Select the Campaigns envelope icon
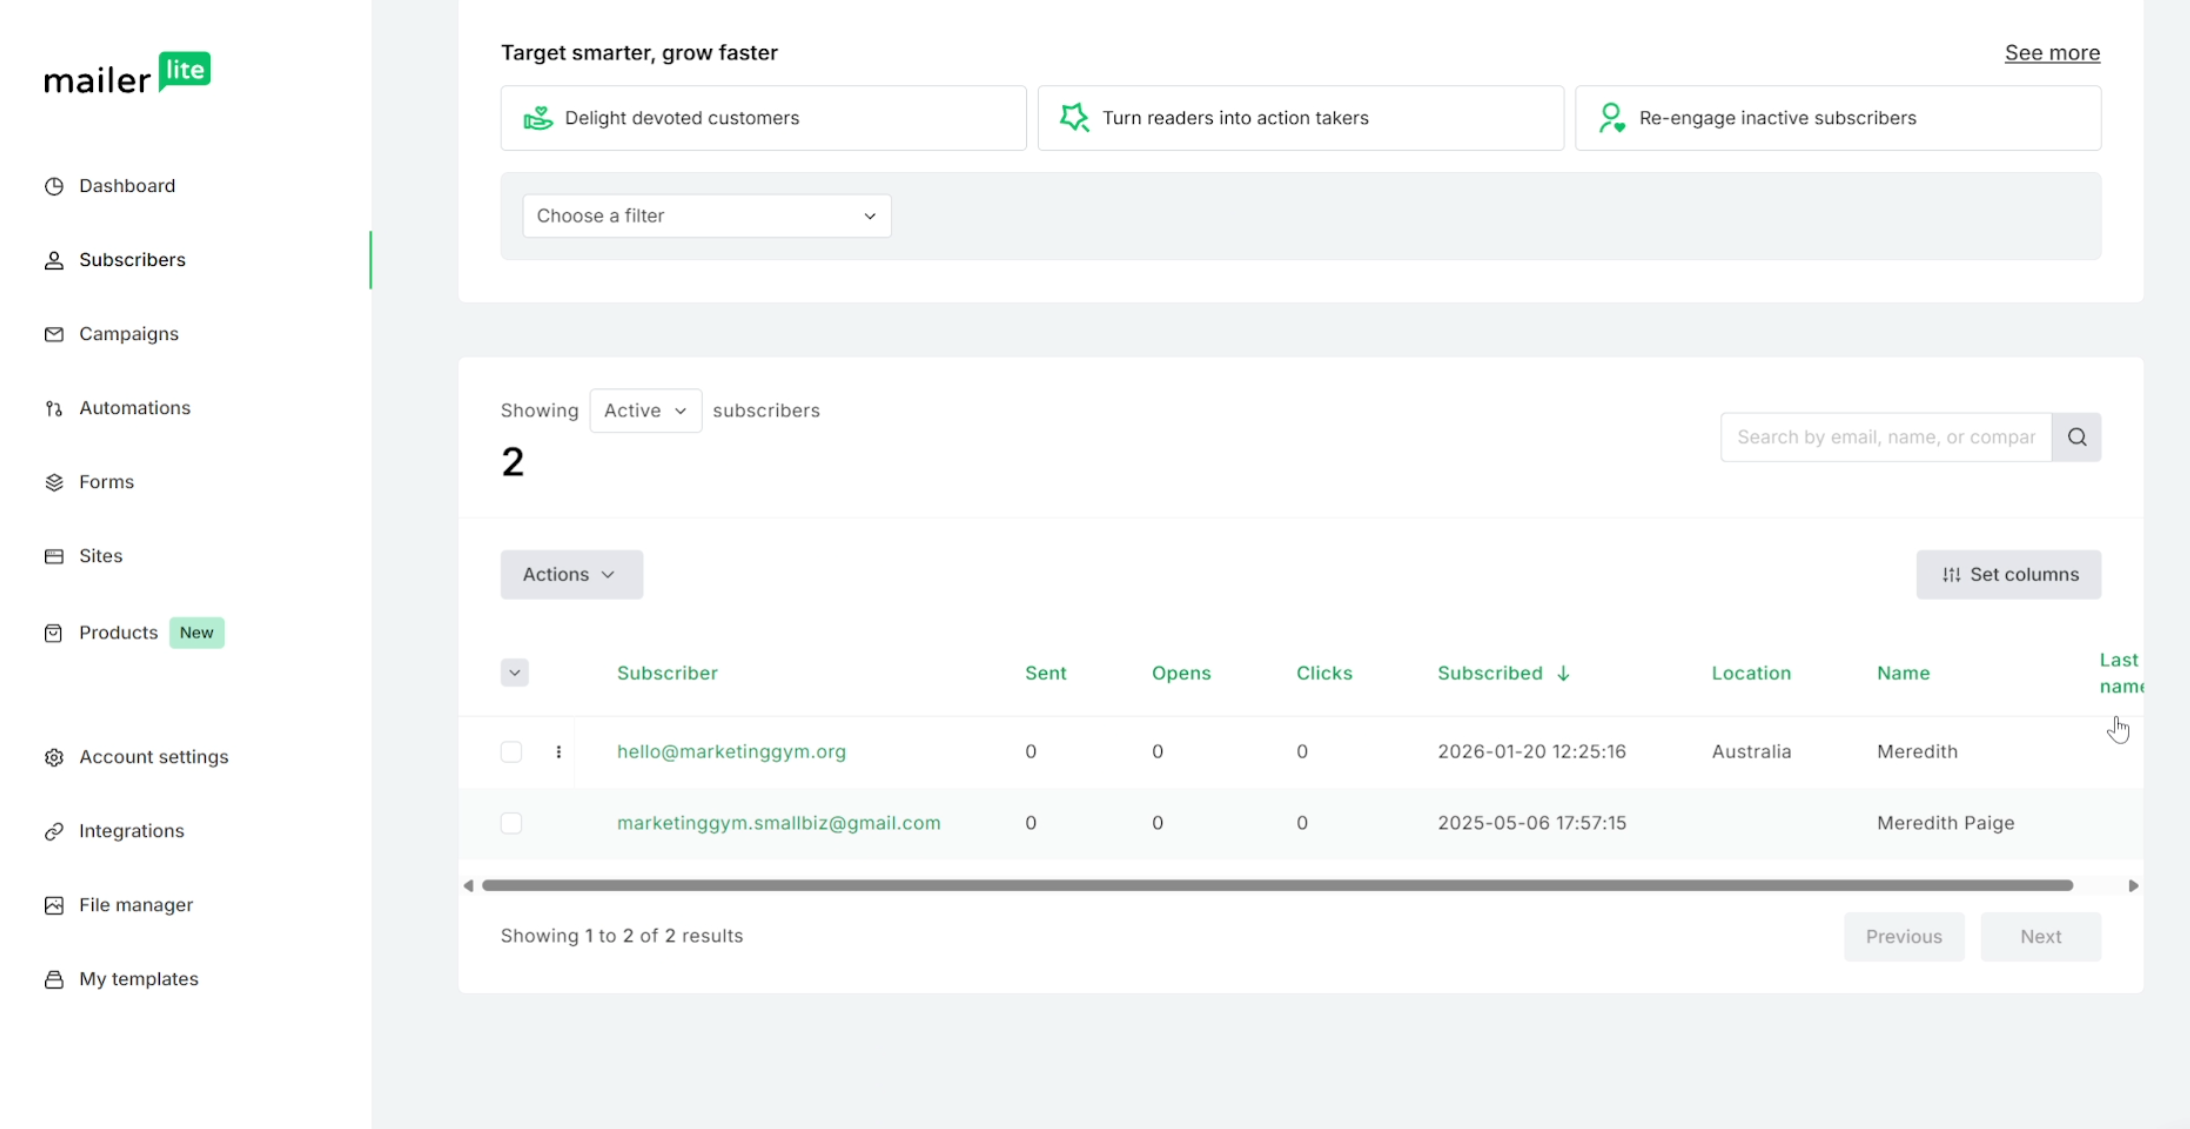The width and height of the screenshot is (2190, 1129). [54, 334]
